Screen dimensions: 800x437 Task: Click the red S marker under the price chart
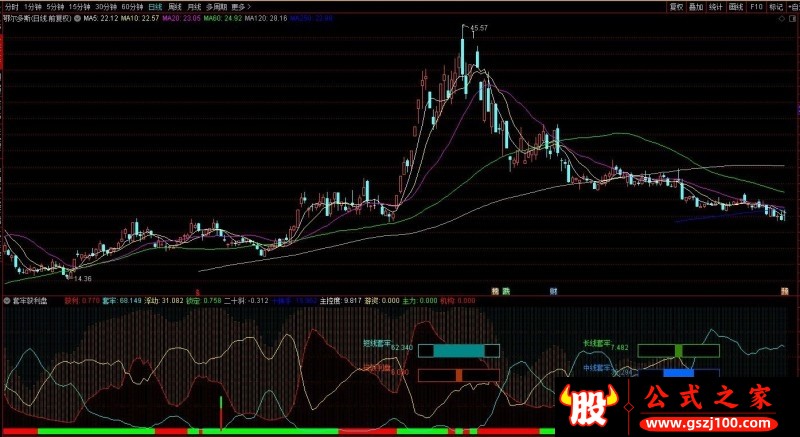pos(198,292)
